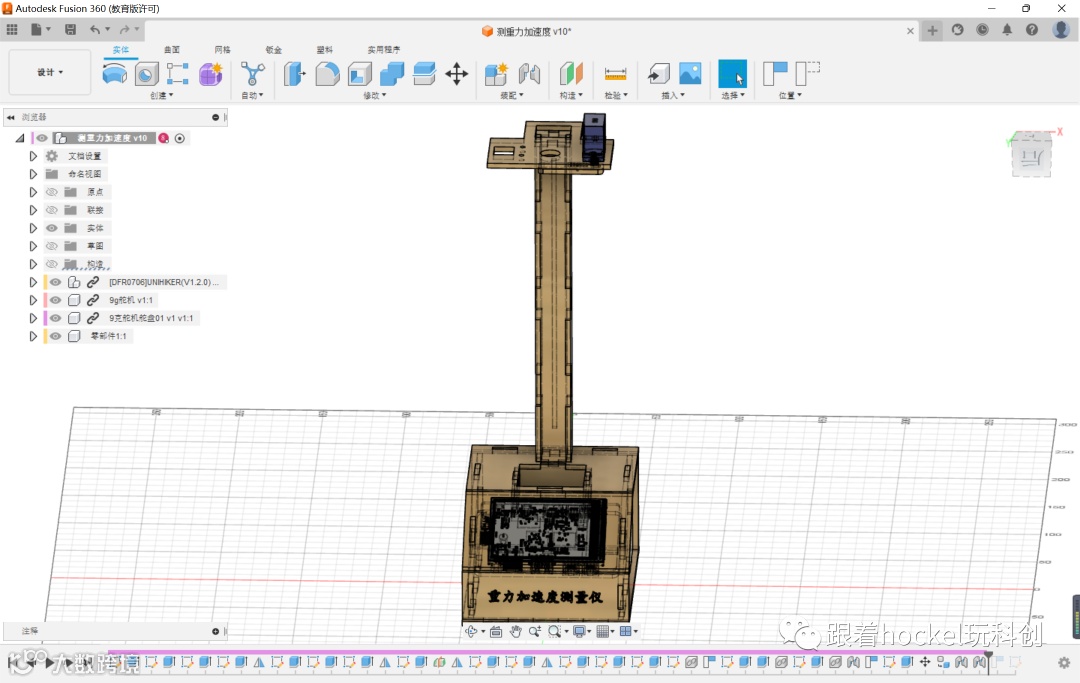Select the Fillet tool in the modify group

click(x=327, y=73)
